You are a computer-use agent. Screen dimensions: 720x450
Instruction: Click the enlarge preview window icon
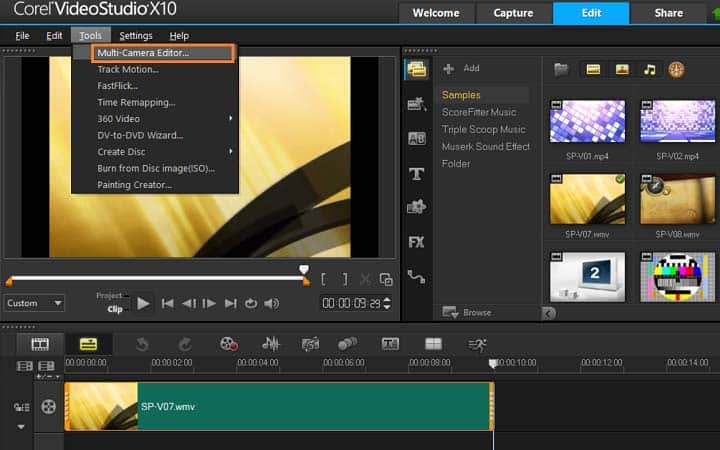[x=386, y=279]
